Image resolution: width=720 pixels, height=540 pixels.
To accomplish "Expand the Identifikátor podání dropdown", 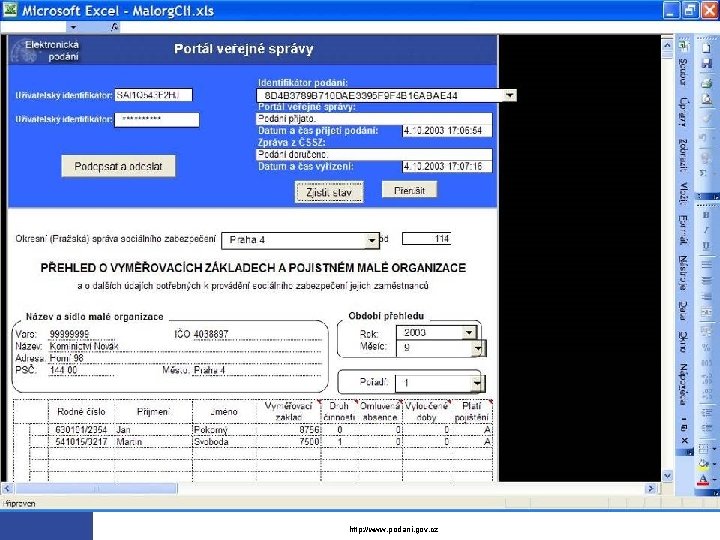I will pos(510,96).
